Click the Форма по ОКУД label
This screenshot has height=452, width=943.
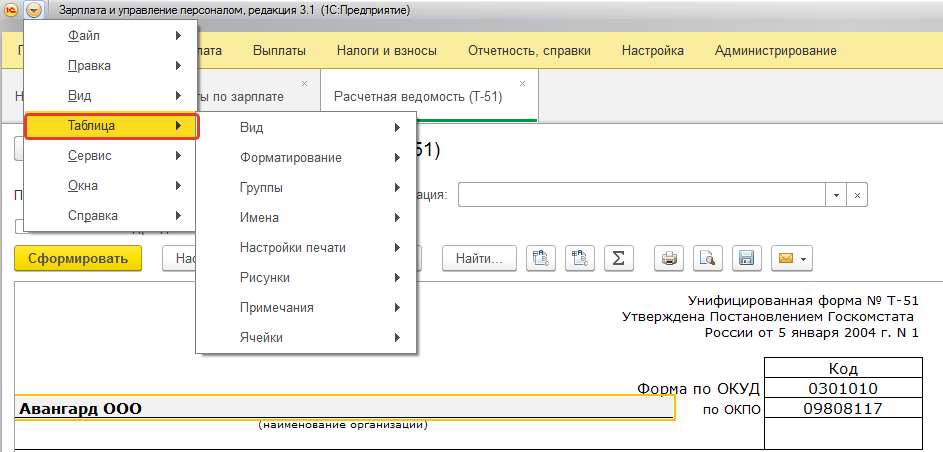tap(699, 388)
